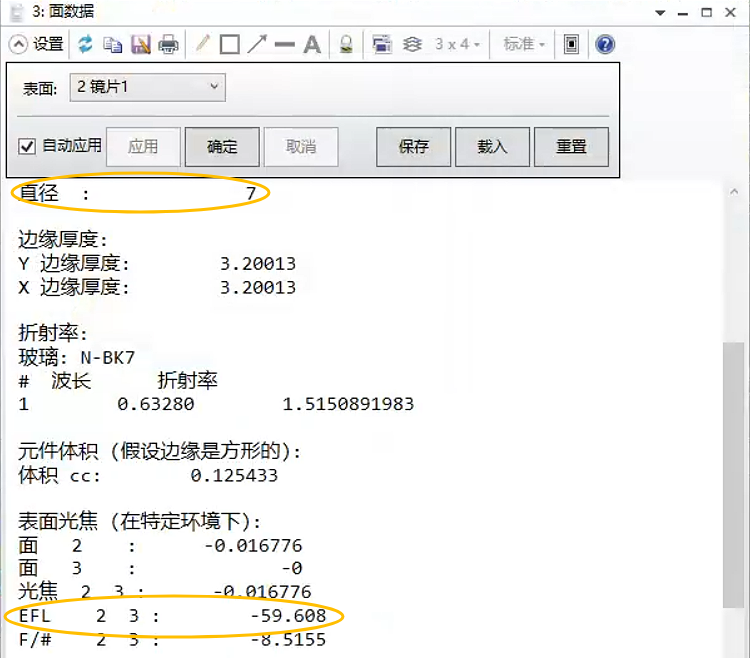Select the text annotation A tool
The image size is (750, 658).
[312, 44]
